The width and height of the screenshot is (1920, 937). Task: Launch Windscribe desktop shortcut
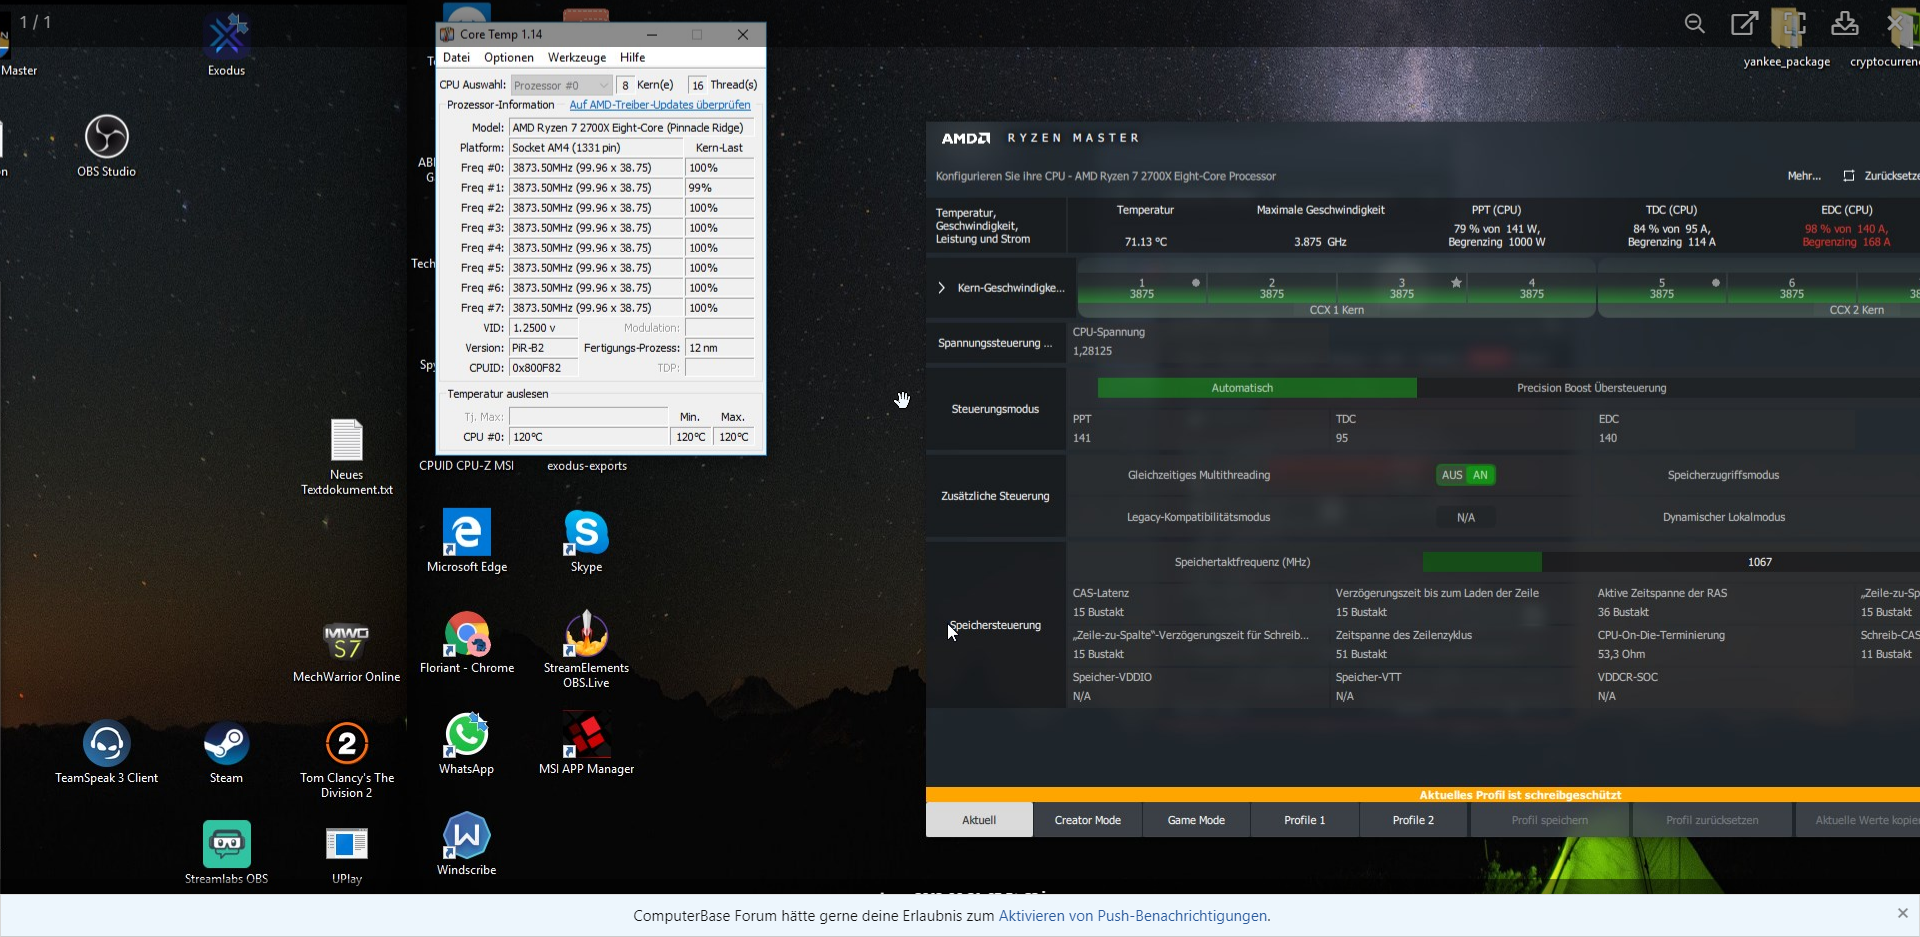pyautogui.click(x=466, y=844)
